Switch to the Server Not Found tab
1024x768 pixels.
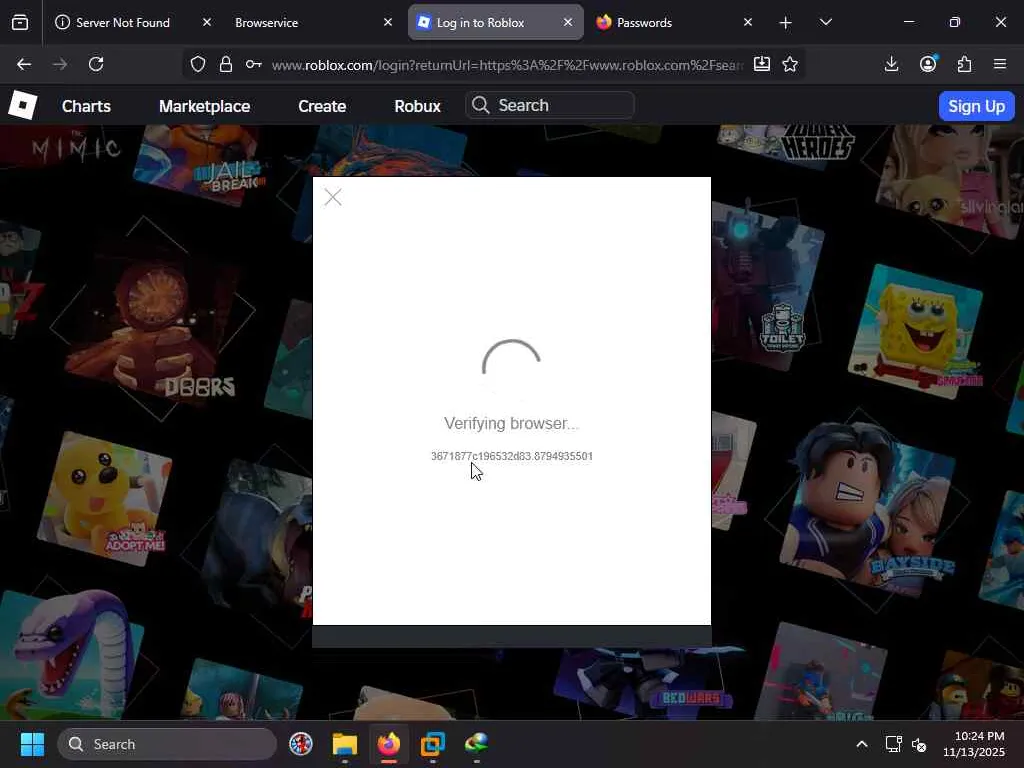click(133, 22)
